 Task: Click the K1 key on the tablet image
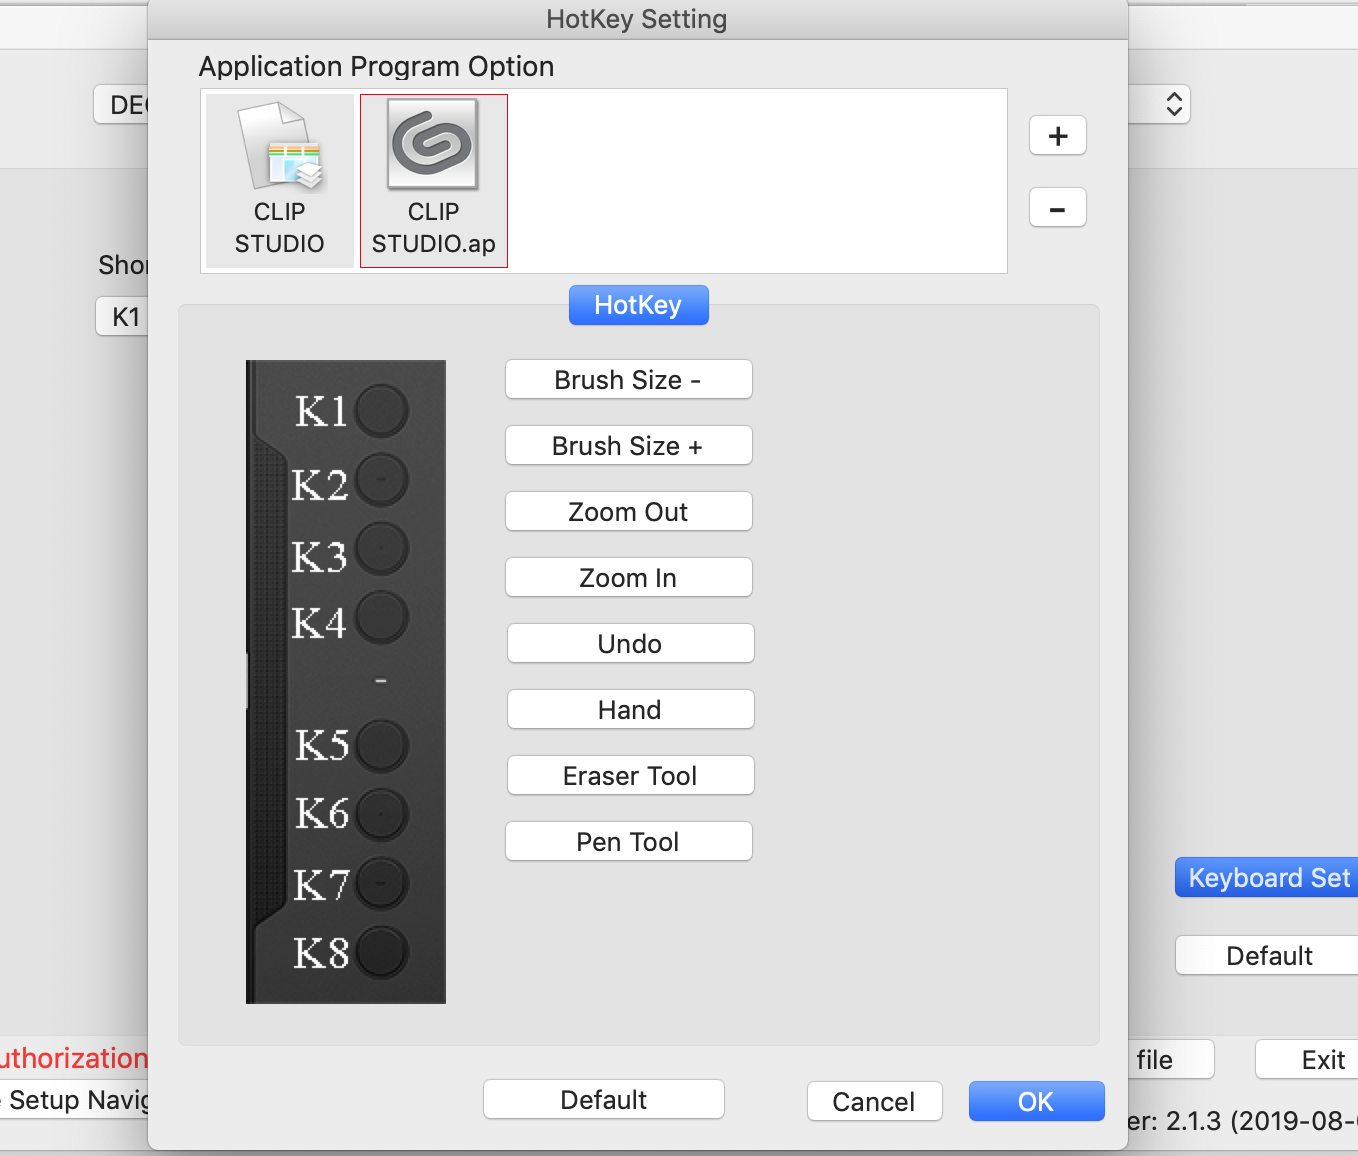(x=381, y=411)
